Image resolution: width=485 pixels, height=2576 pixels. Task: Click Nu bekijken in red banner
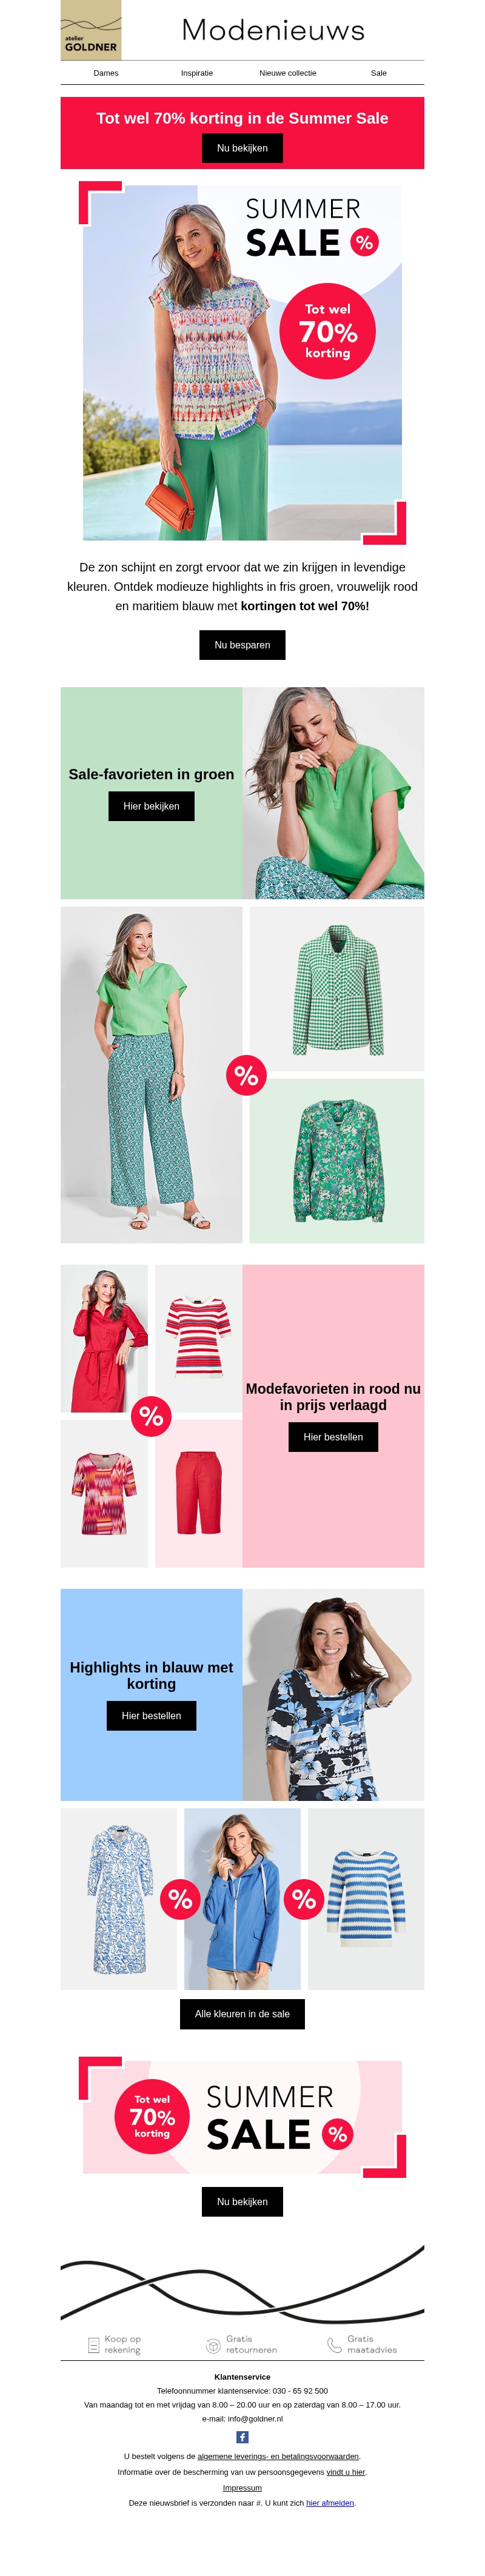pyautogui.click(x=242, y=148)
